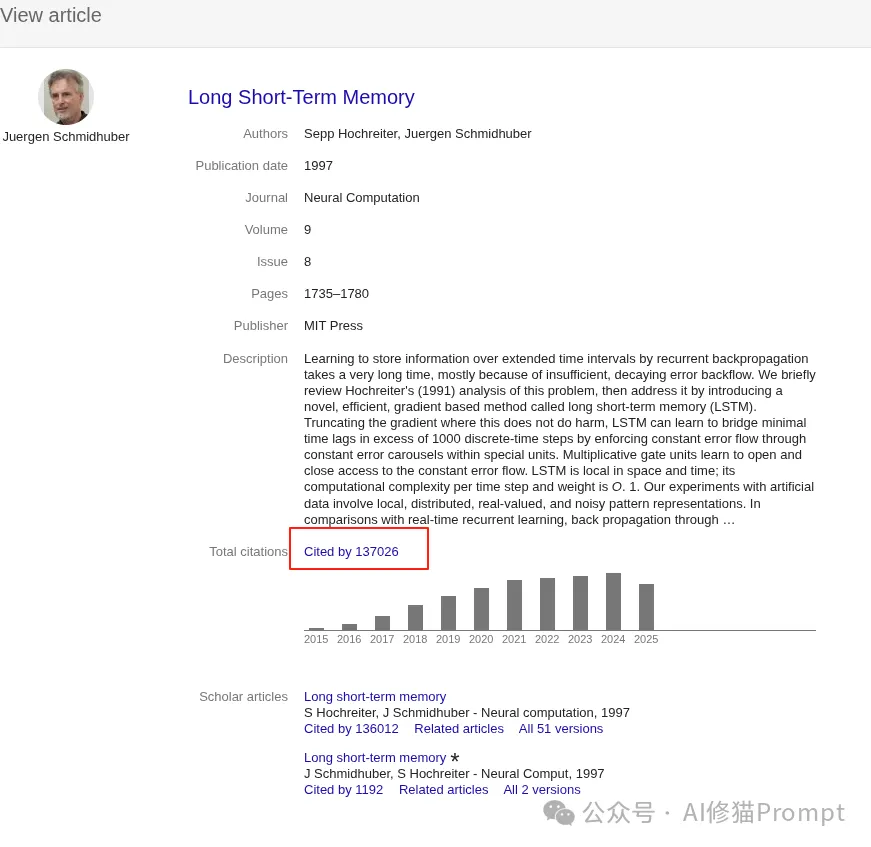Click the View article header
The image size is (871, 847).
coord(51,15)
